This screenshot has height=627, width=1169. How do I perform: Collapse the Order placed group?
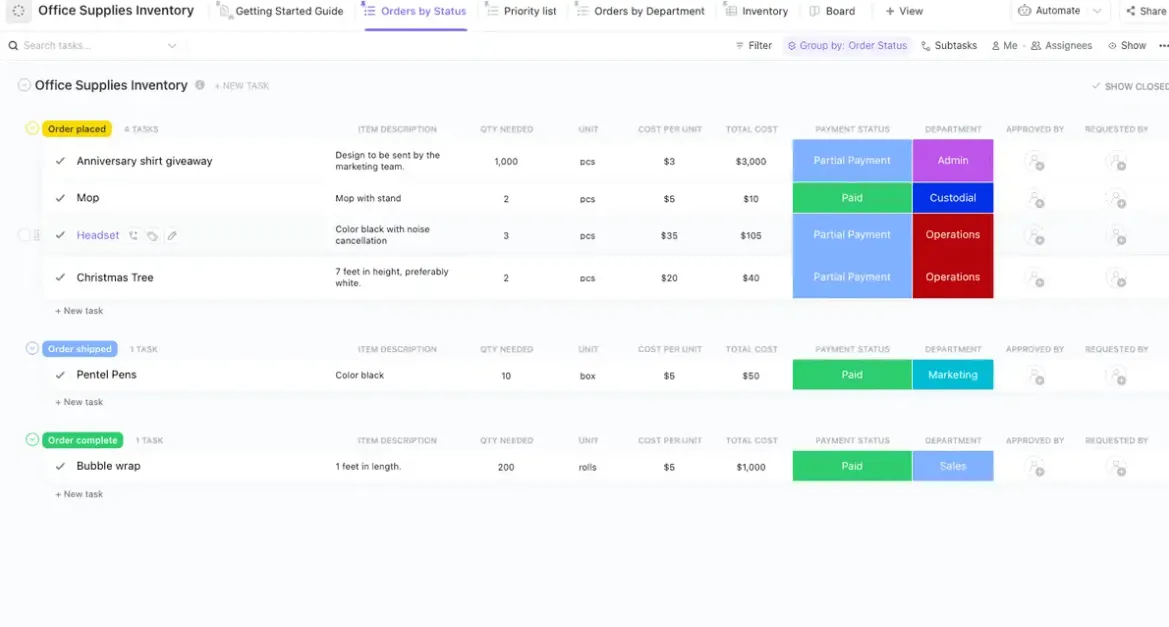(32, 128)
